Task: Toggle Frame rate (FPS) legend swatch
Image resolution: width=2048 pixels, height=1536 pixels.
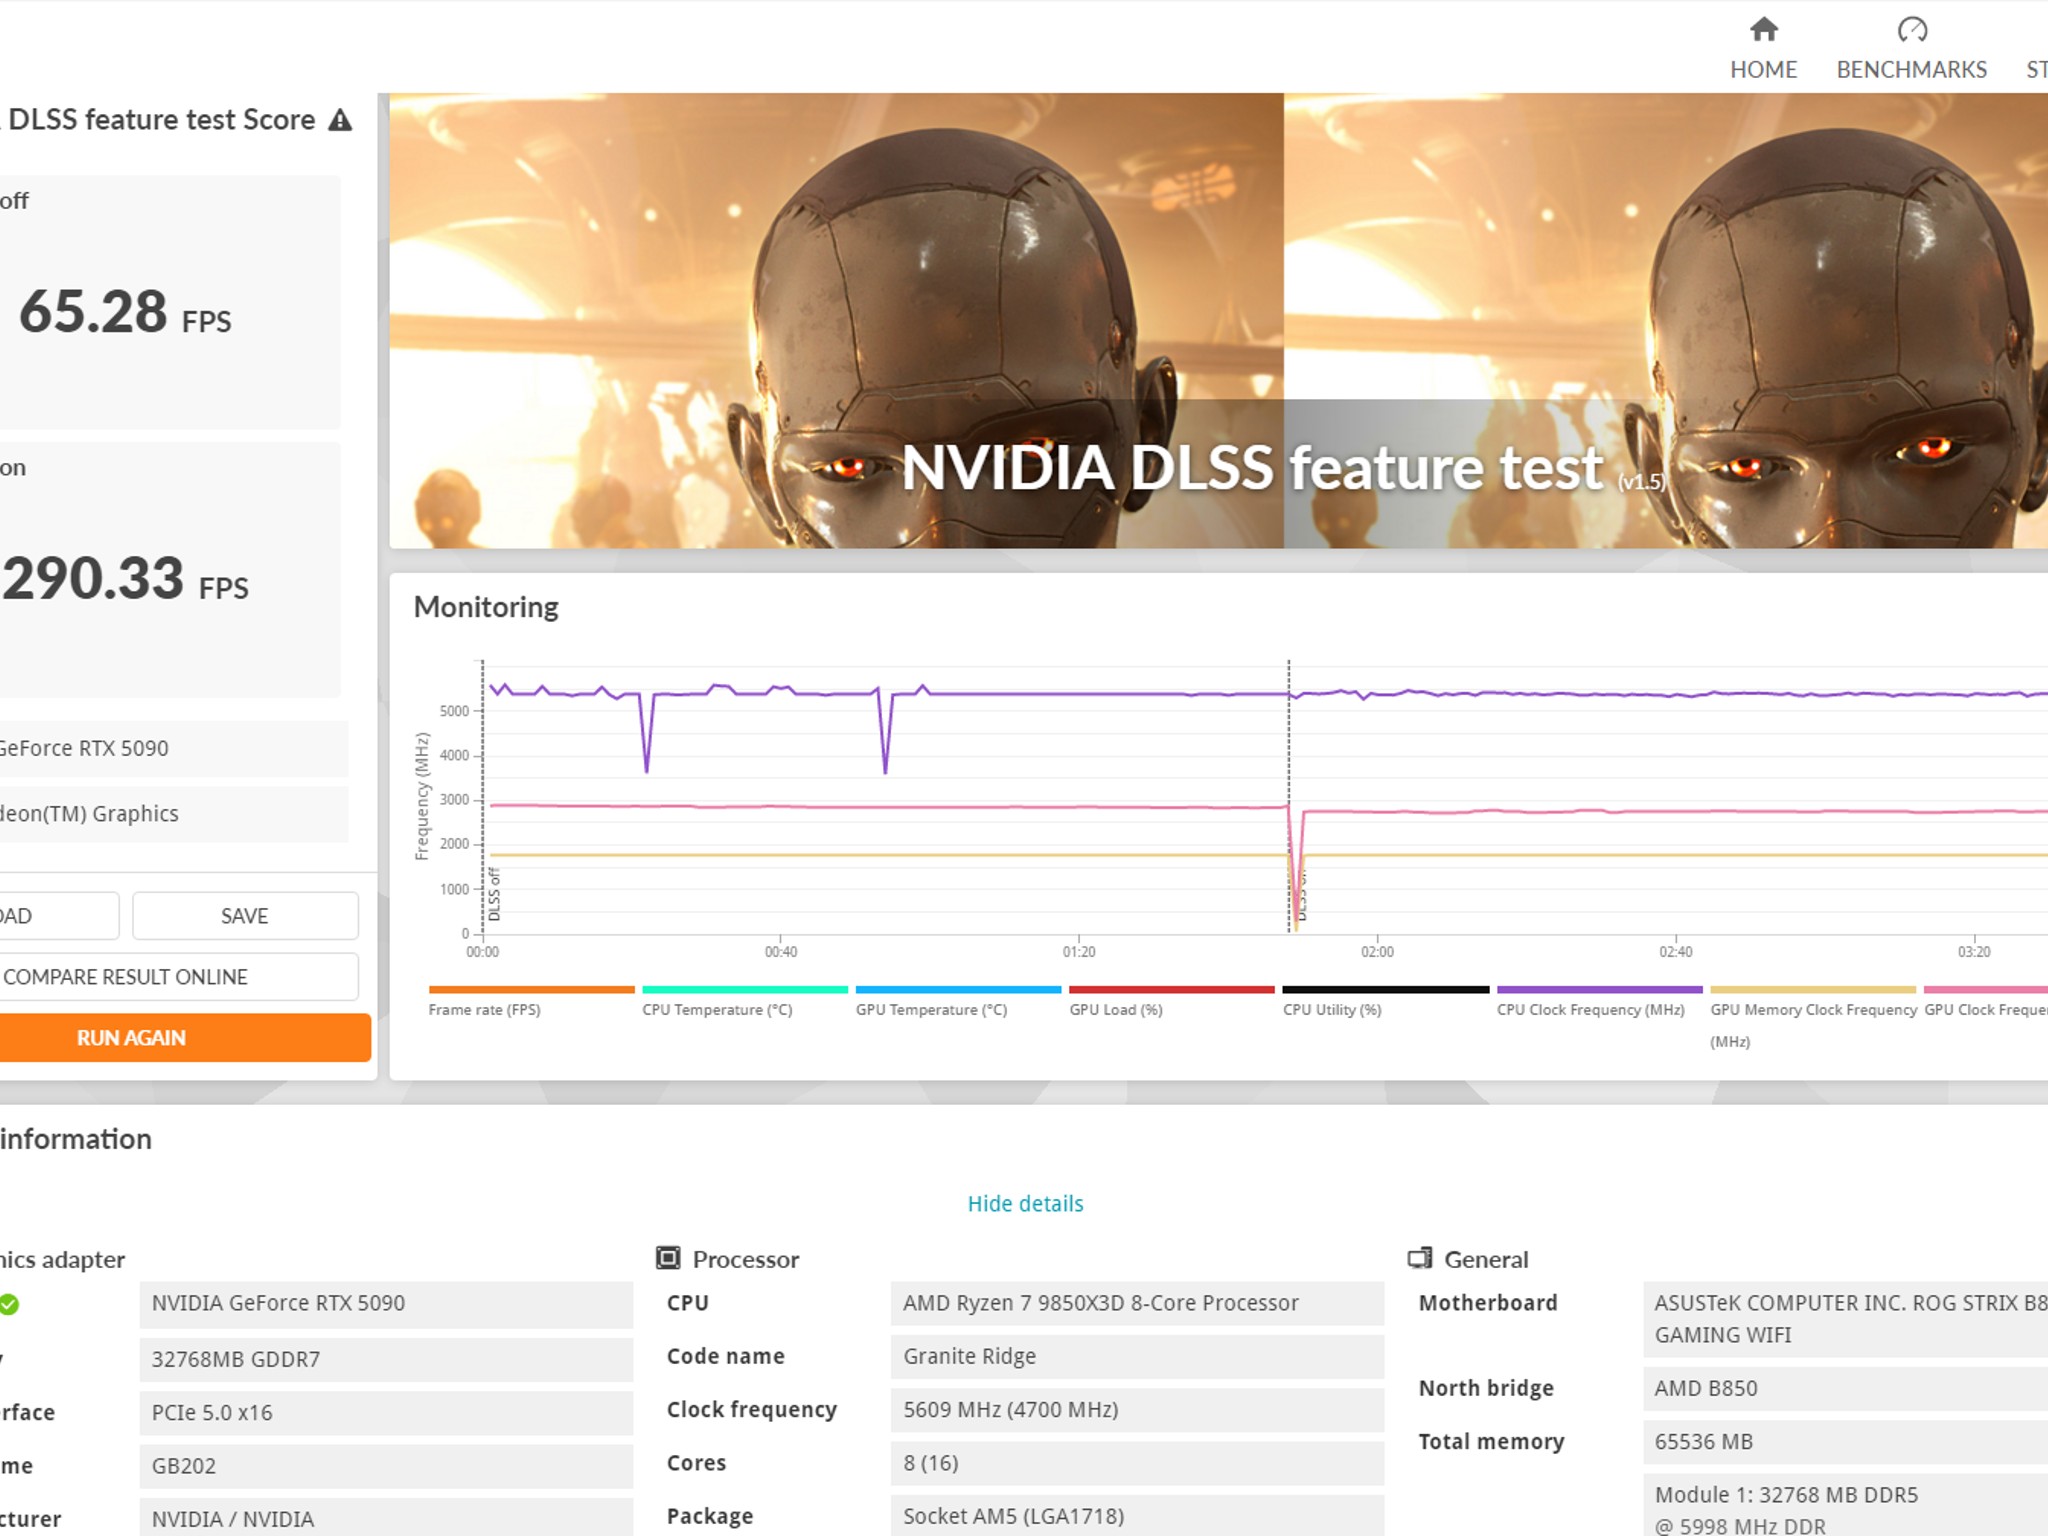Action: [x=531, y=989]
